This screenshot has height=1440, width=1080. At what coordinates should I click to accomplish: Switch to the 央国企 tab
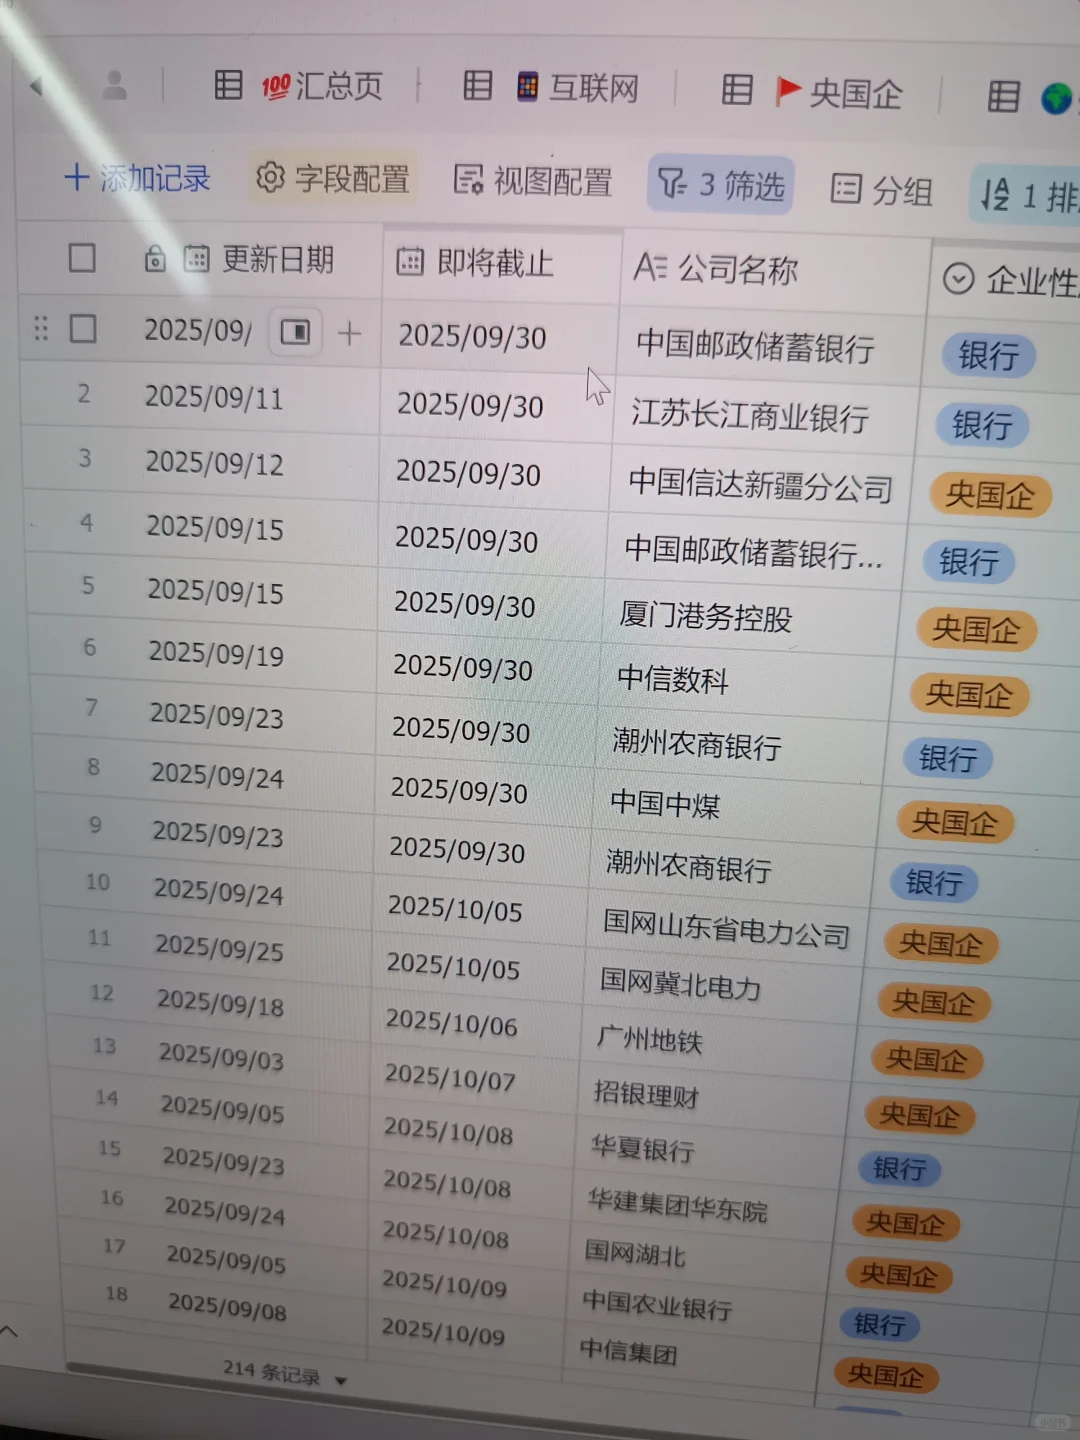(812, 92)
